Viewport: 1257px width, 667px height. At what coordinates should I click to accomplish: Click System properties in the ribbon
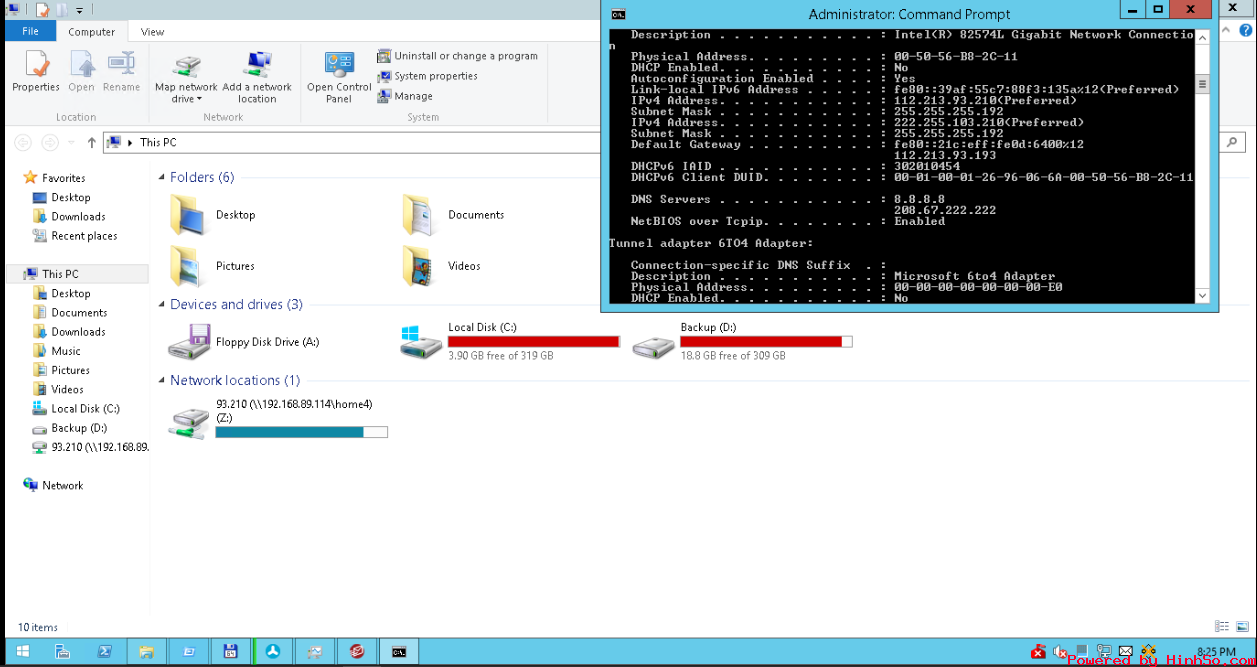point(435,76)
